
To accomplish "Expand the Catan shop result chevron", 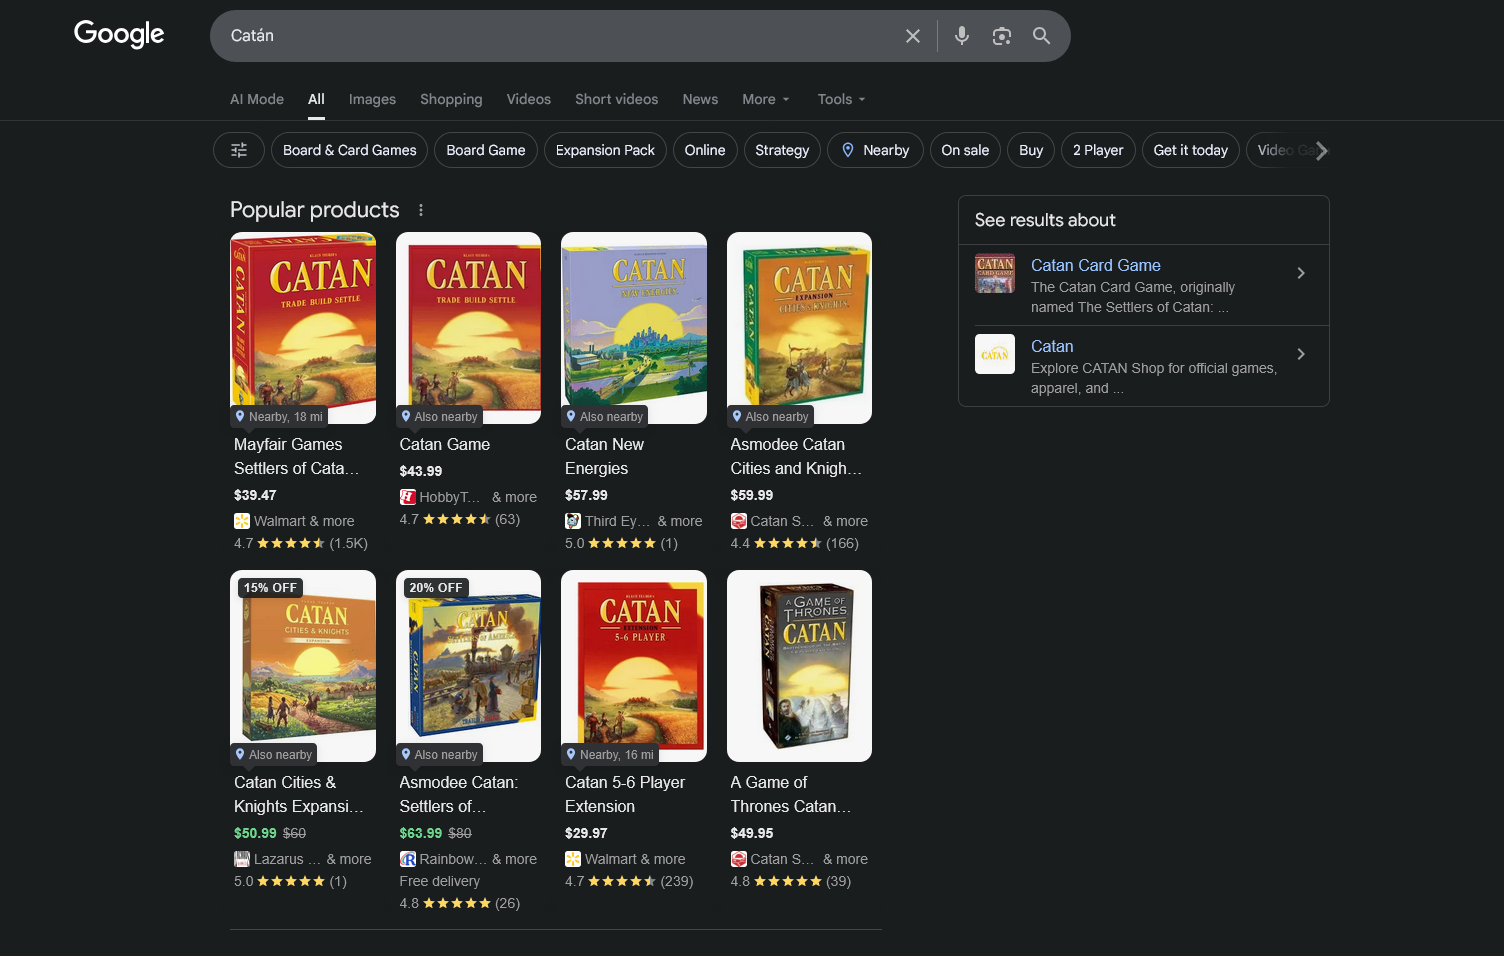I will coord(1301,354).
